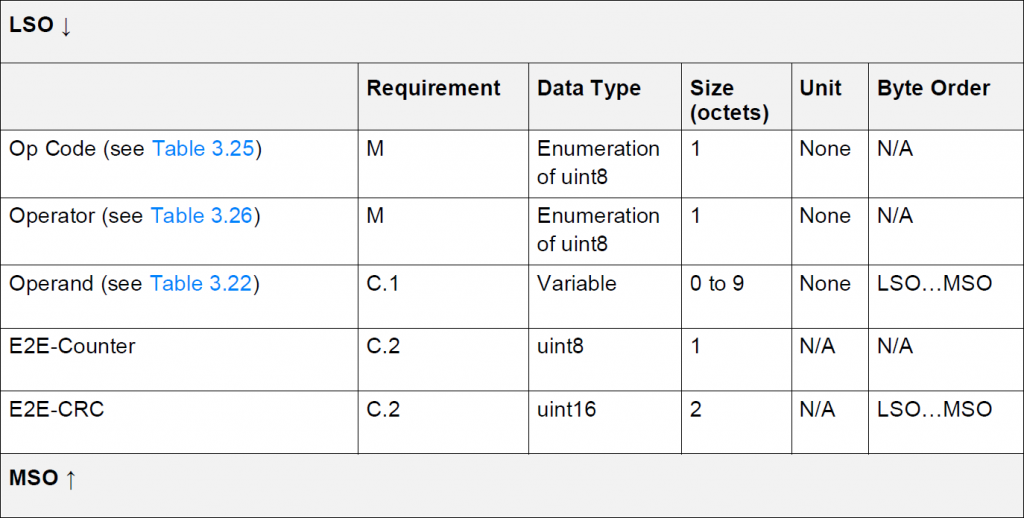Select the E2E-CRC row label
This screenshot has width=1024, height=518.
point(56,408)
